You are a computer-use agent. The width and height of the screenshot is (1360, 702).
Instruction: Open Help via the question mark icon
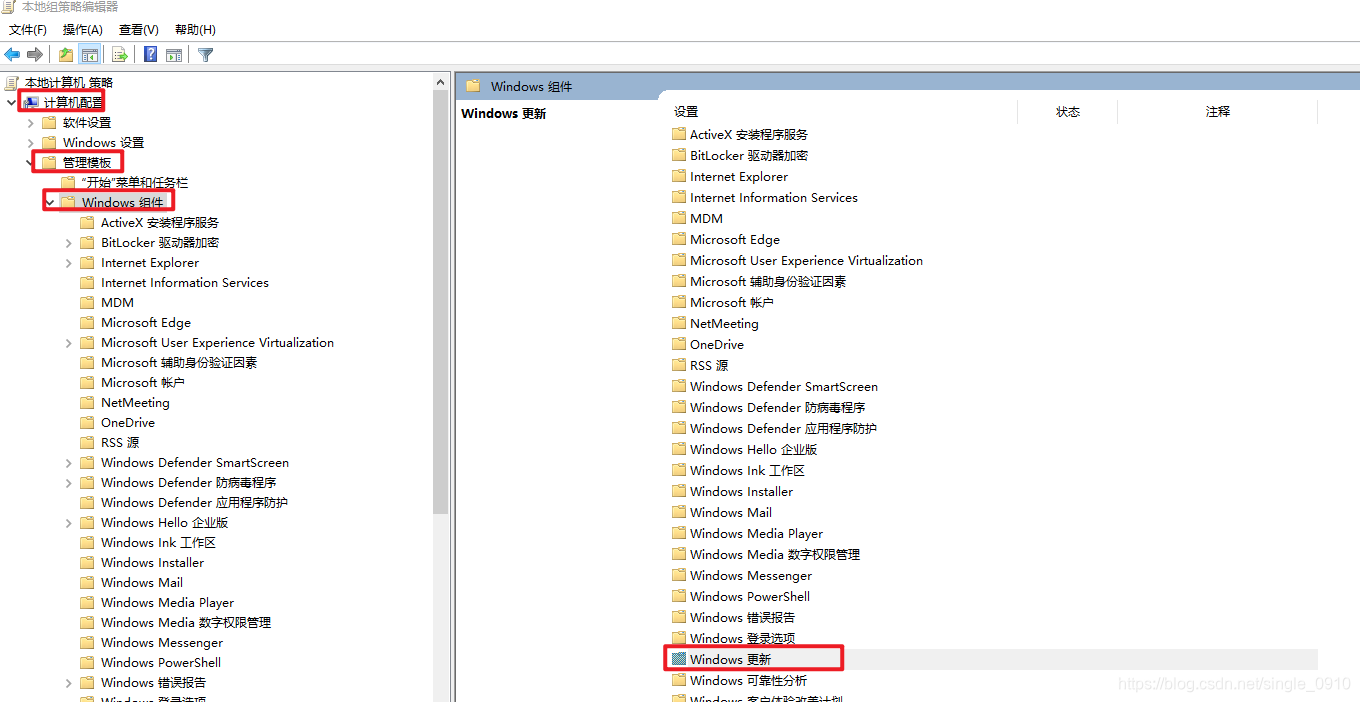point(151,54)
